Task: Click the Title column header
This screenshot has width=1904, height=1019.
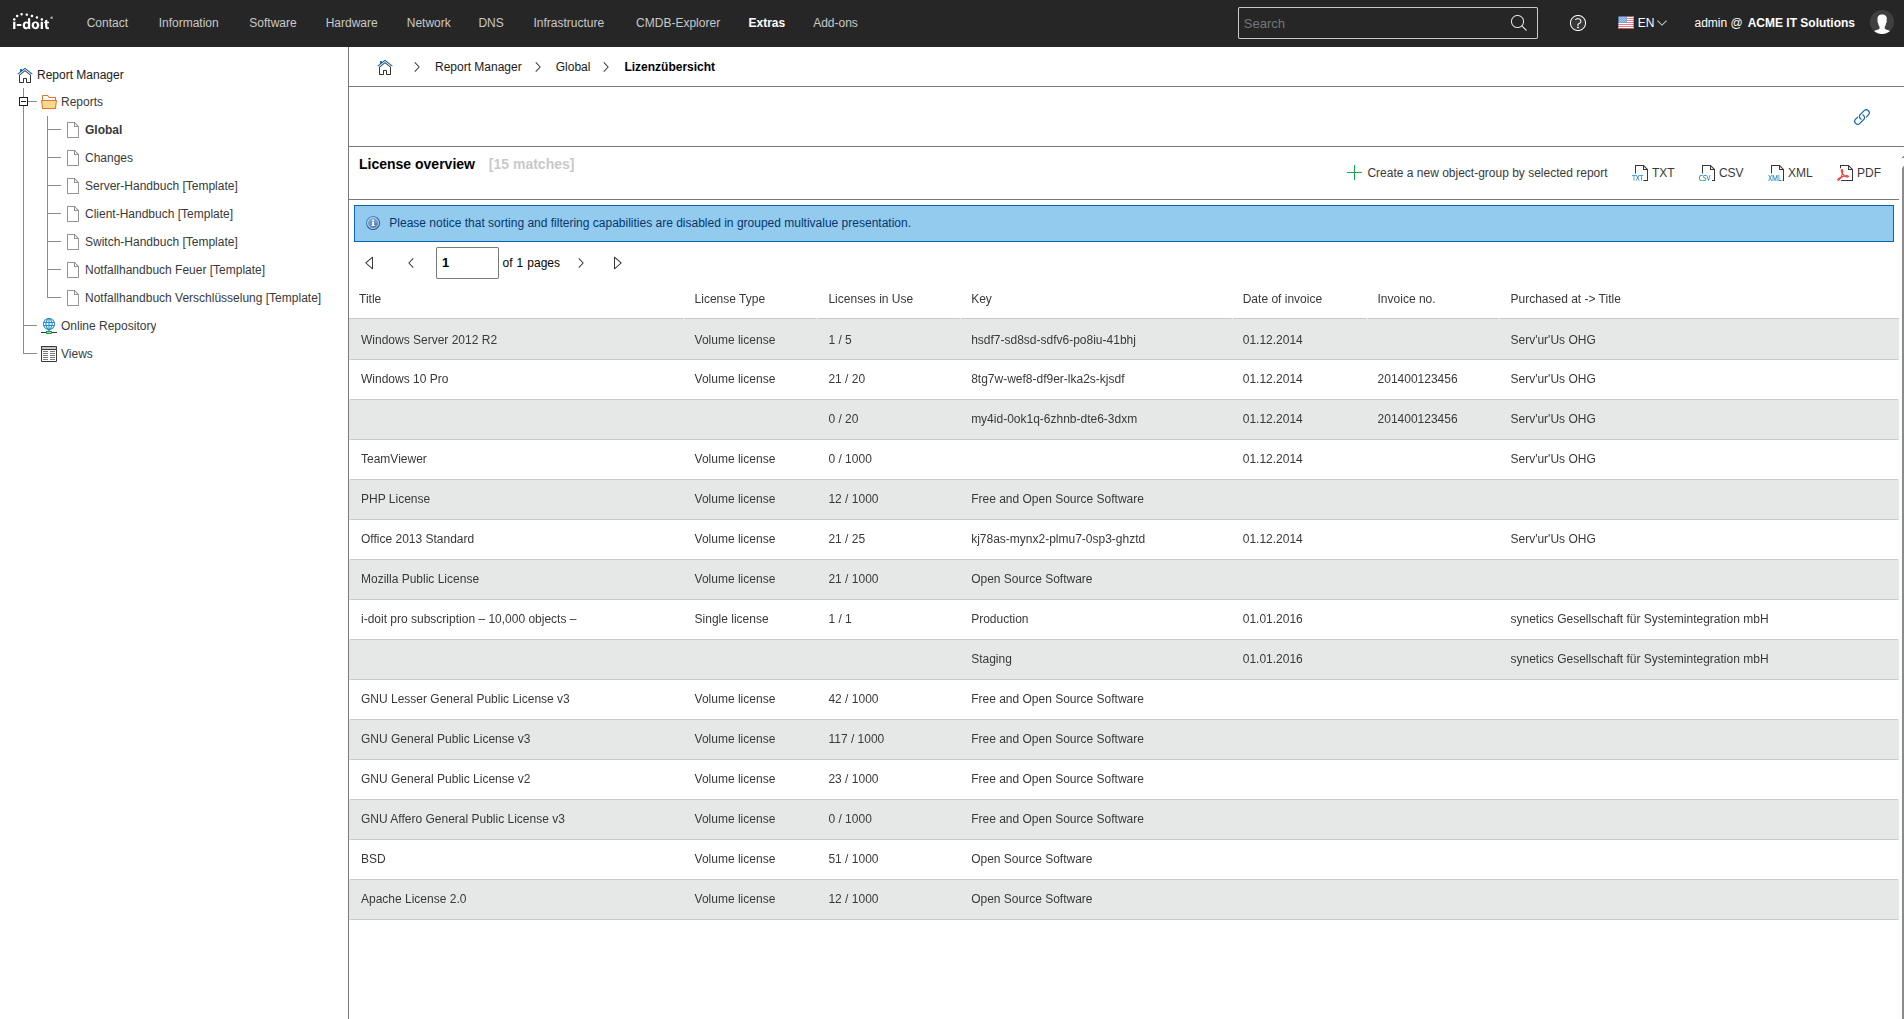Action: click(x=370, y=299)
